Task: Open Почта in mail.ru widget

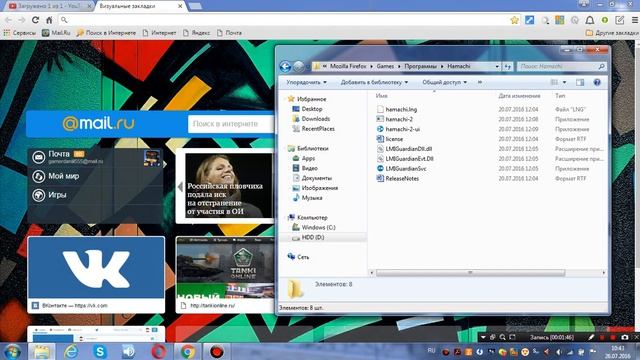Action: [x=59, y=154]
